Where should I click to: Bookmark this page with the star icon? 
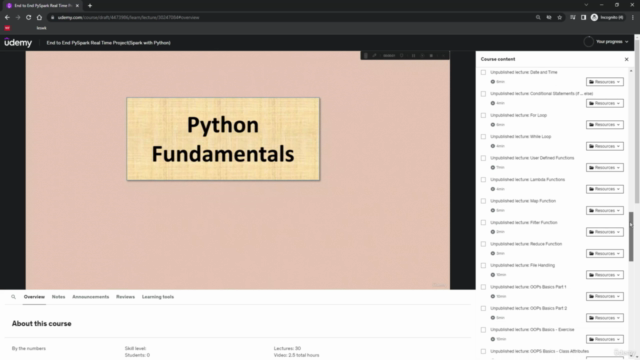560,18
